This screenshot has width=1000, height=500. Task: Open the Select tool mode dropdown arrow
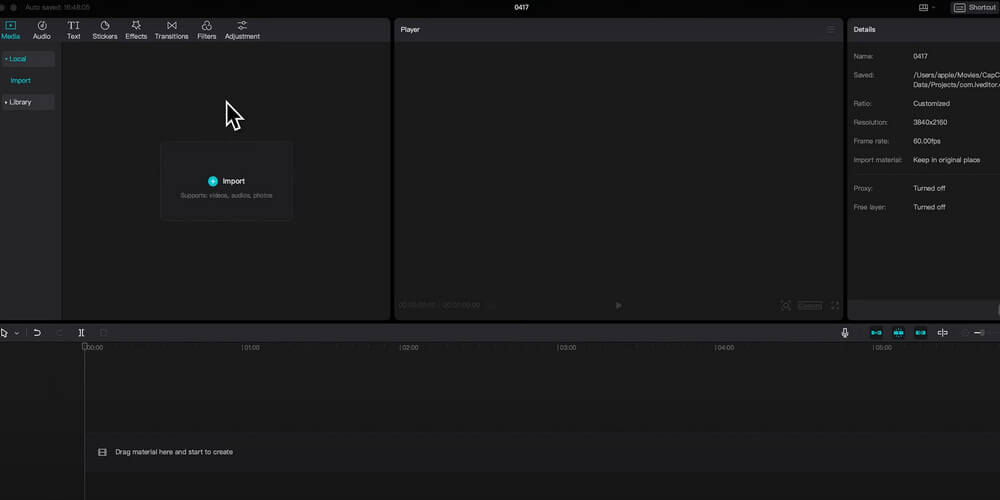pos(17,333)
